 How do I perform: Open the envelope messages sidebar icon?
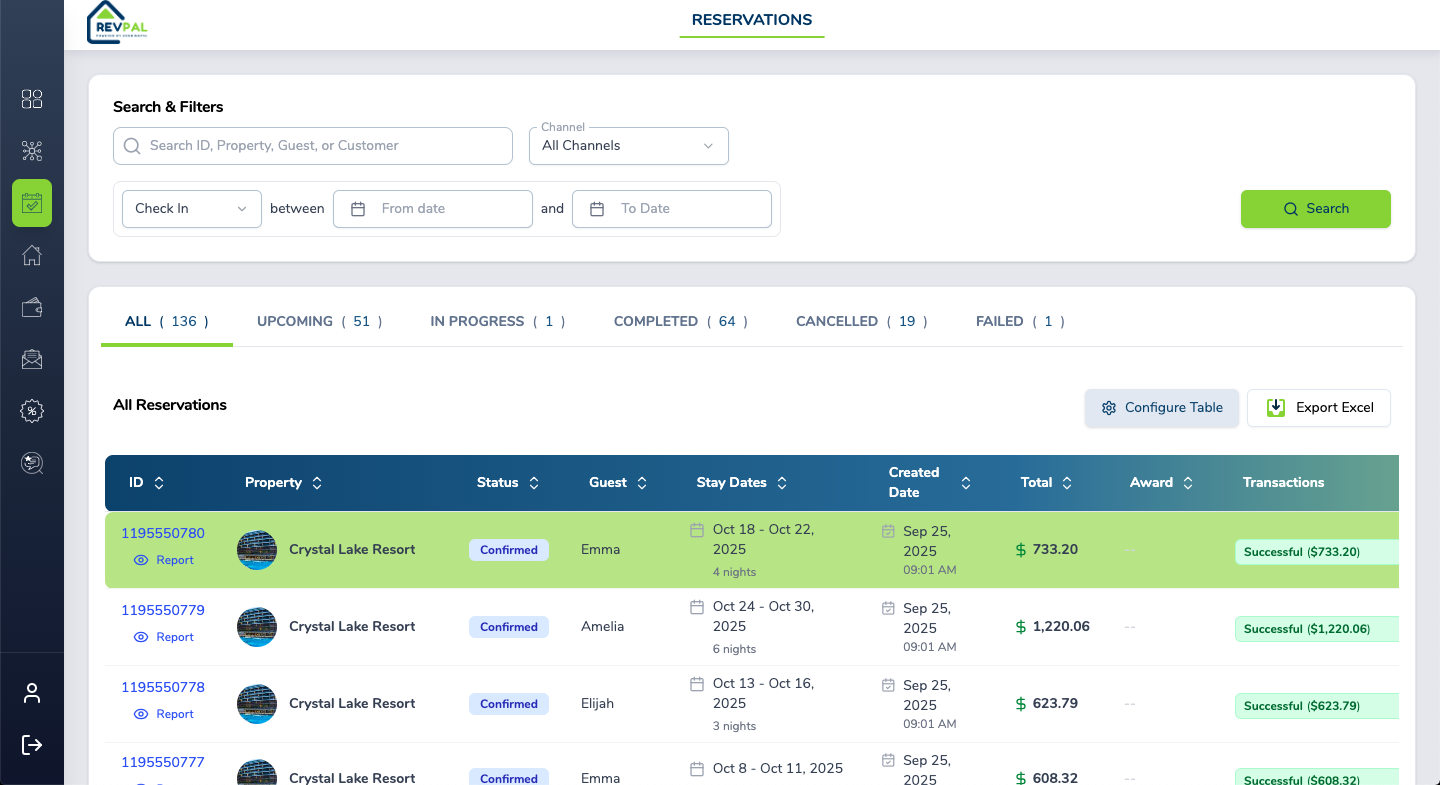(32, 359)
